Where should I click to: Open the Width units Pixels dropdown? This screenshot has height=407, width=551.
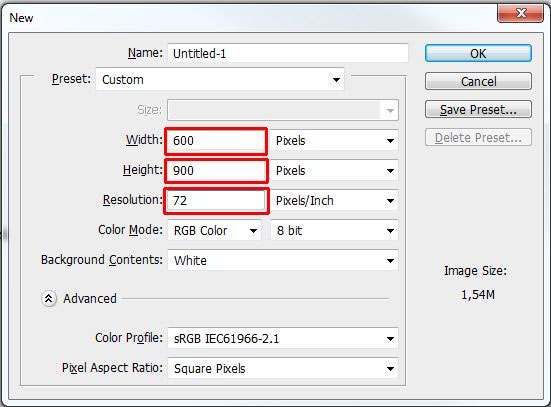pos(334,141)
